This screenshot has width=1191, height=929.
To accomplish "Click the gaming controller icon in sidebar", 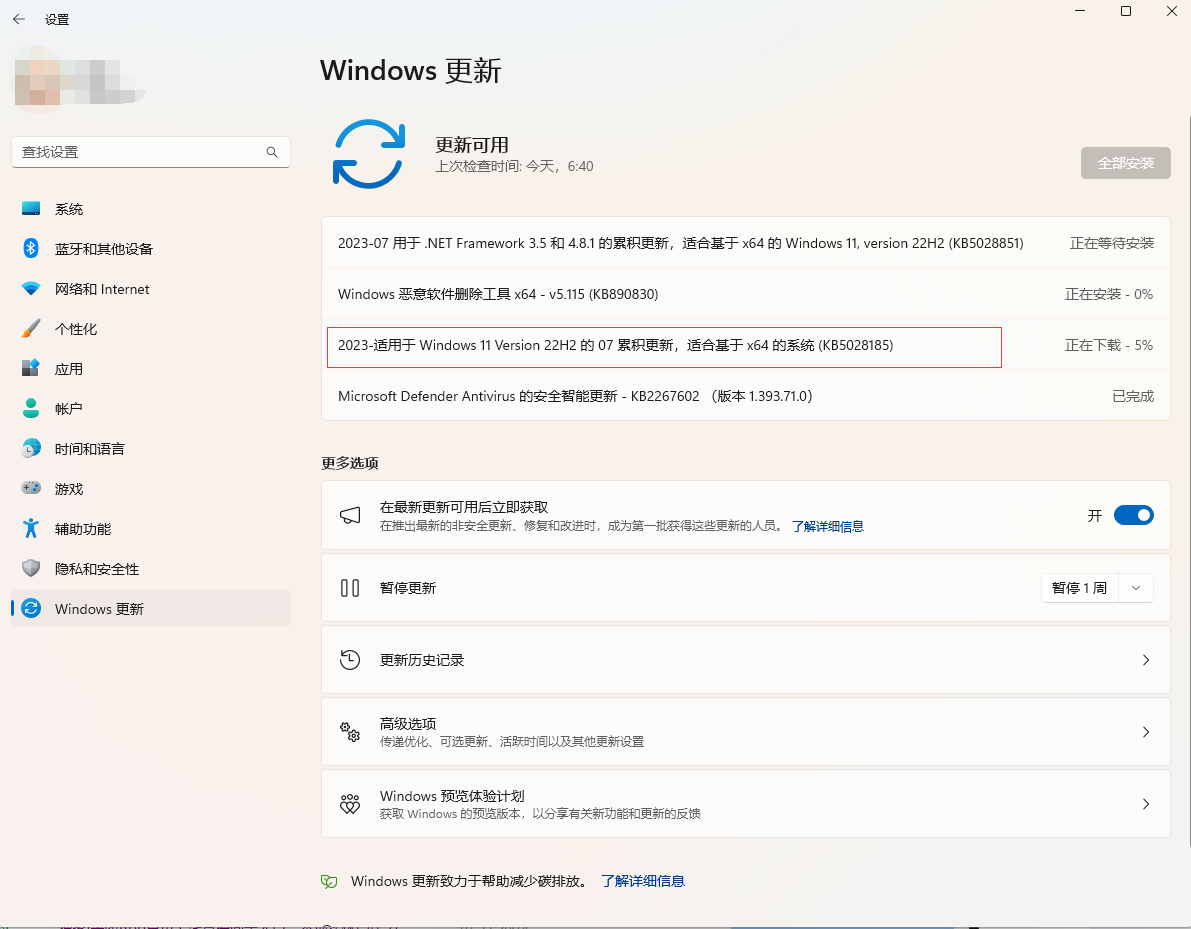I will click(31, 489).
